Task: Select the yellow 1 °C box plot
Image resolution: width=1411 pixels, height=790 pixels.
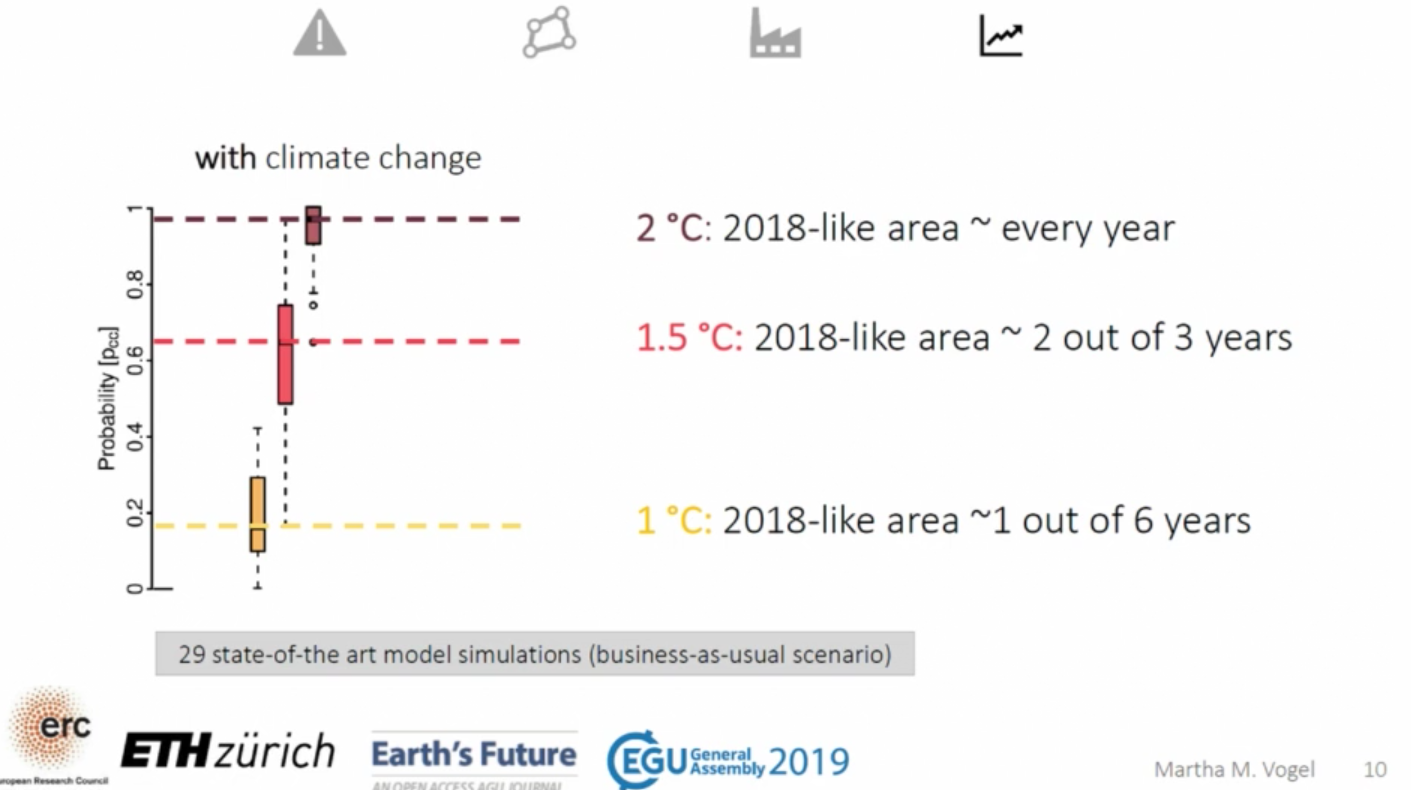Action: [x=258, y=514]
